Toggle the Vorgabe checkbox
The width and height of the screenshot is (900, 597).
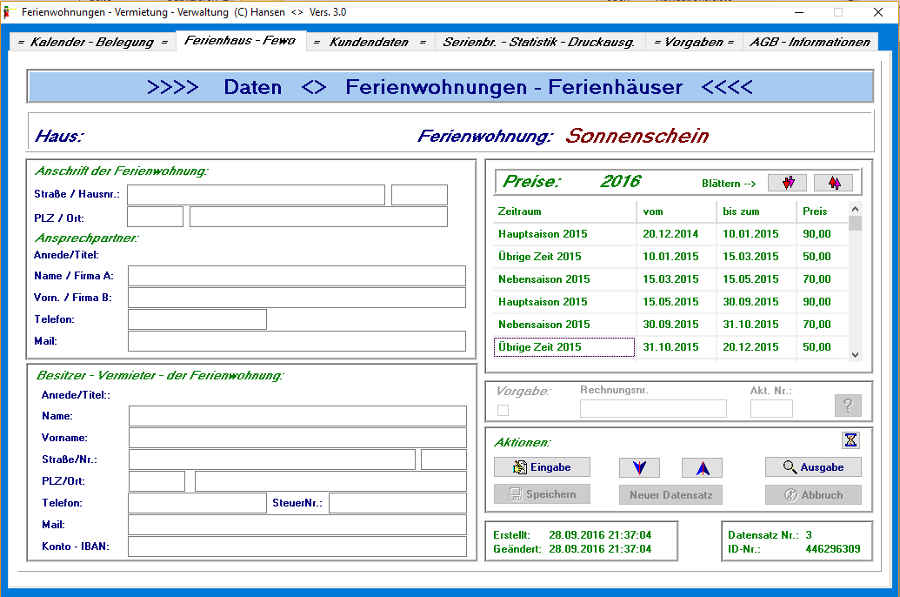503,409
